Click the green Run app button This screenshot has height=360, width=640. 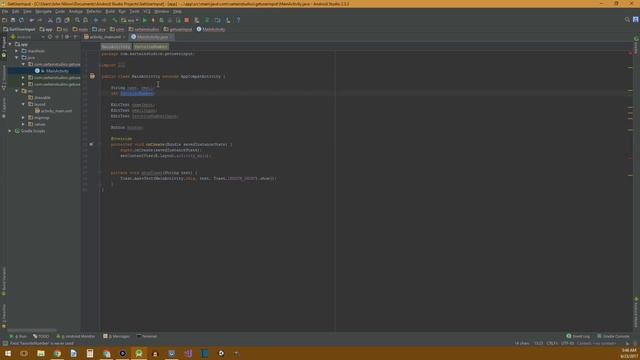pyautogui.click(x=144, y=20)
